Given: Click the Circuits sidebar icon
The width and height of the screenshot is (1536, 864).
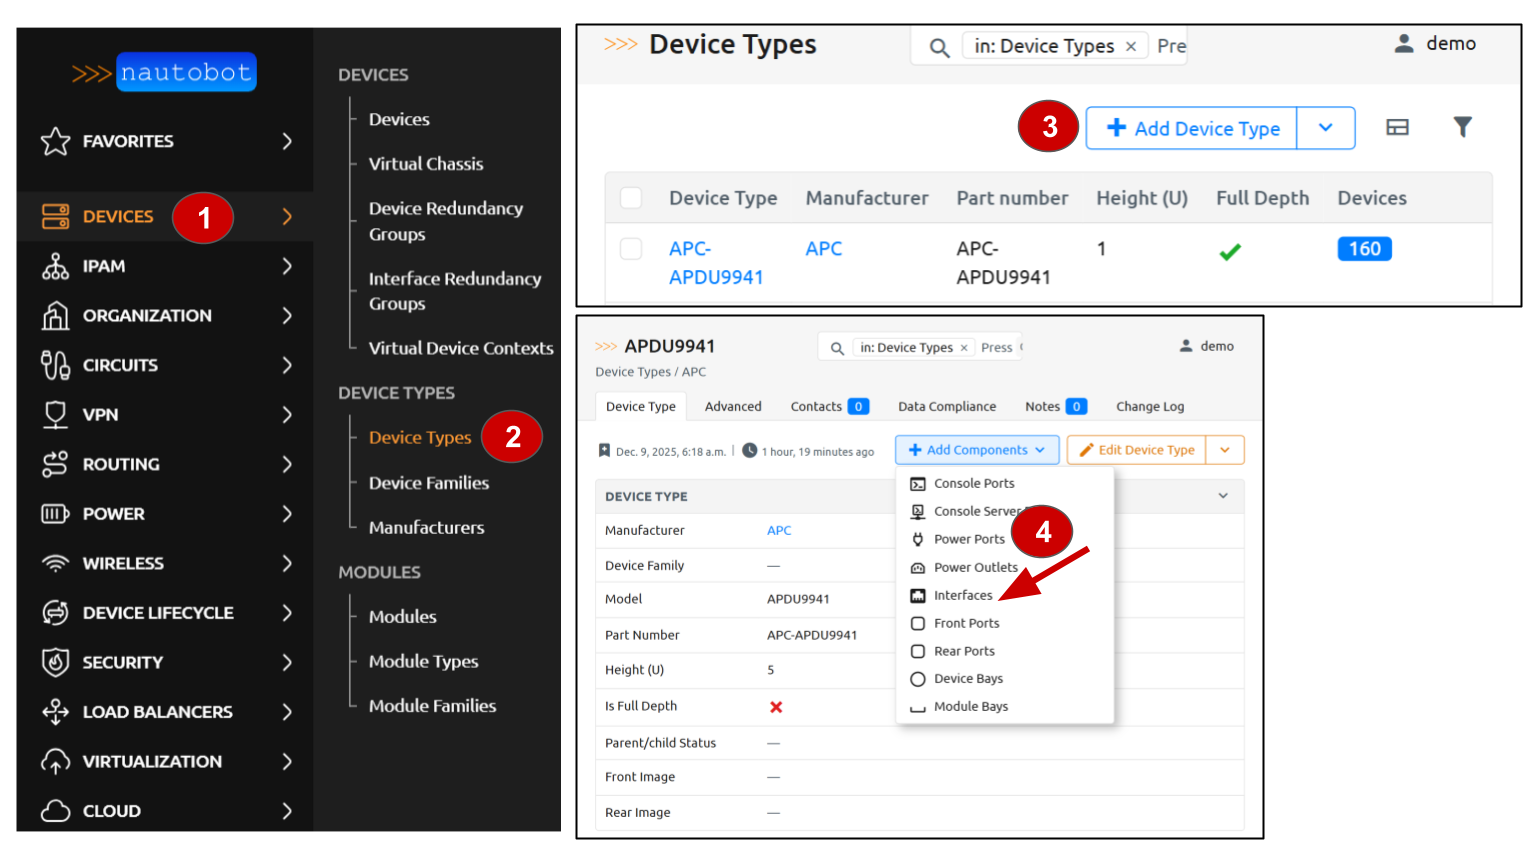Looking at the screenshot, I should tap(55, 364).
